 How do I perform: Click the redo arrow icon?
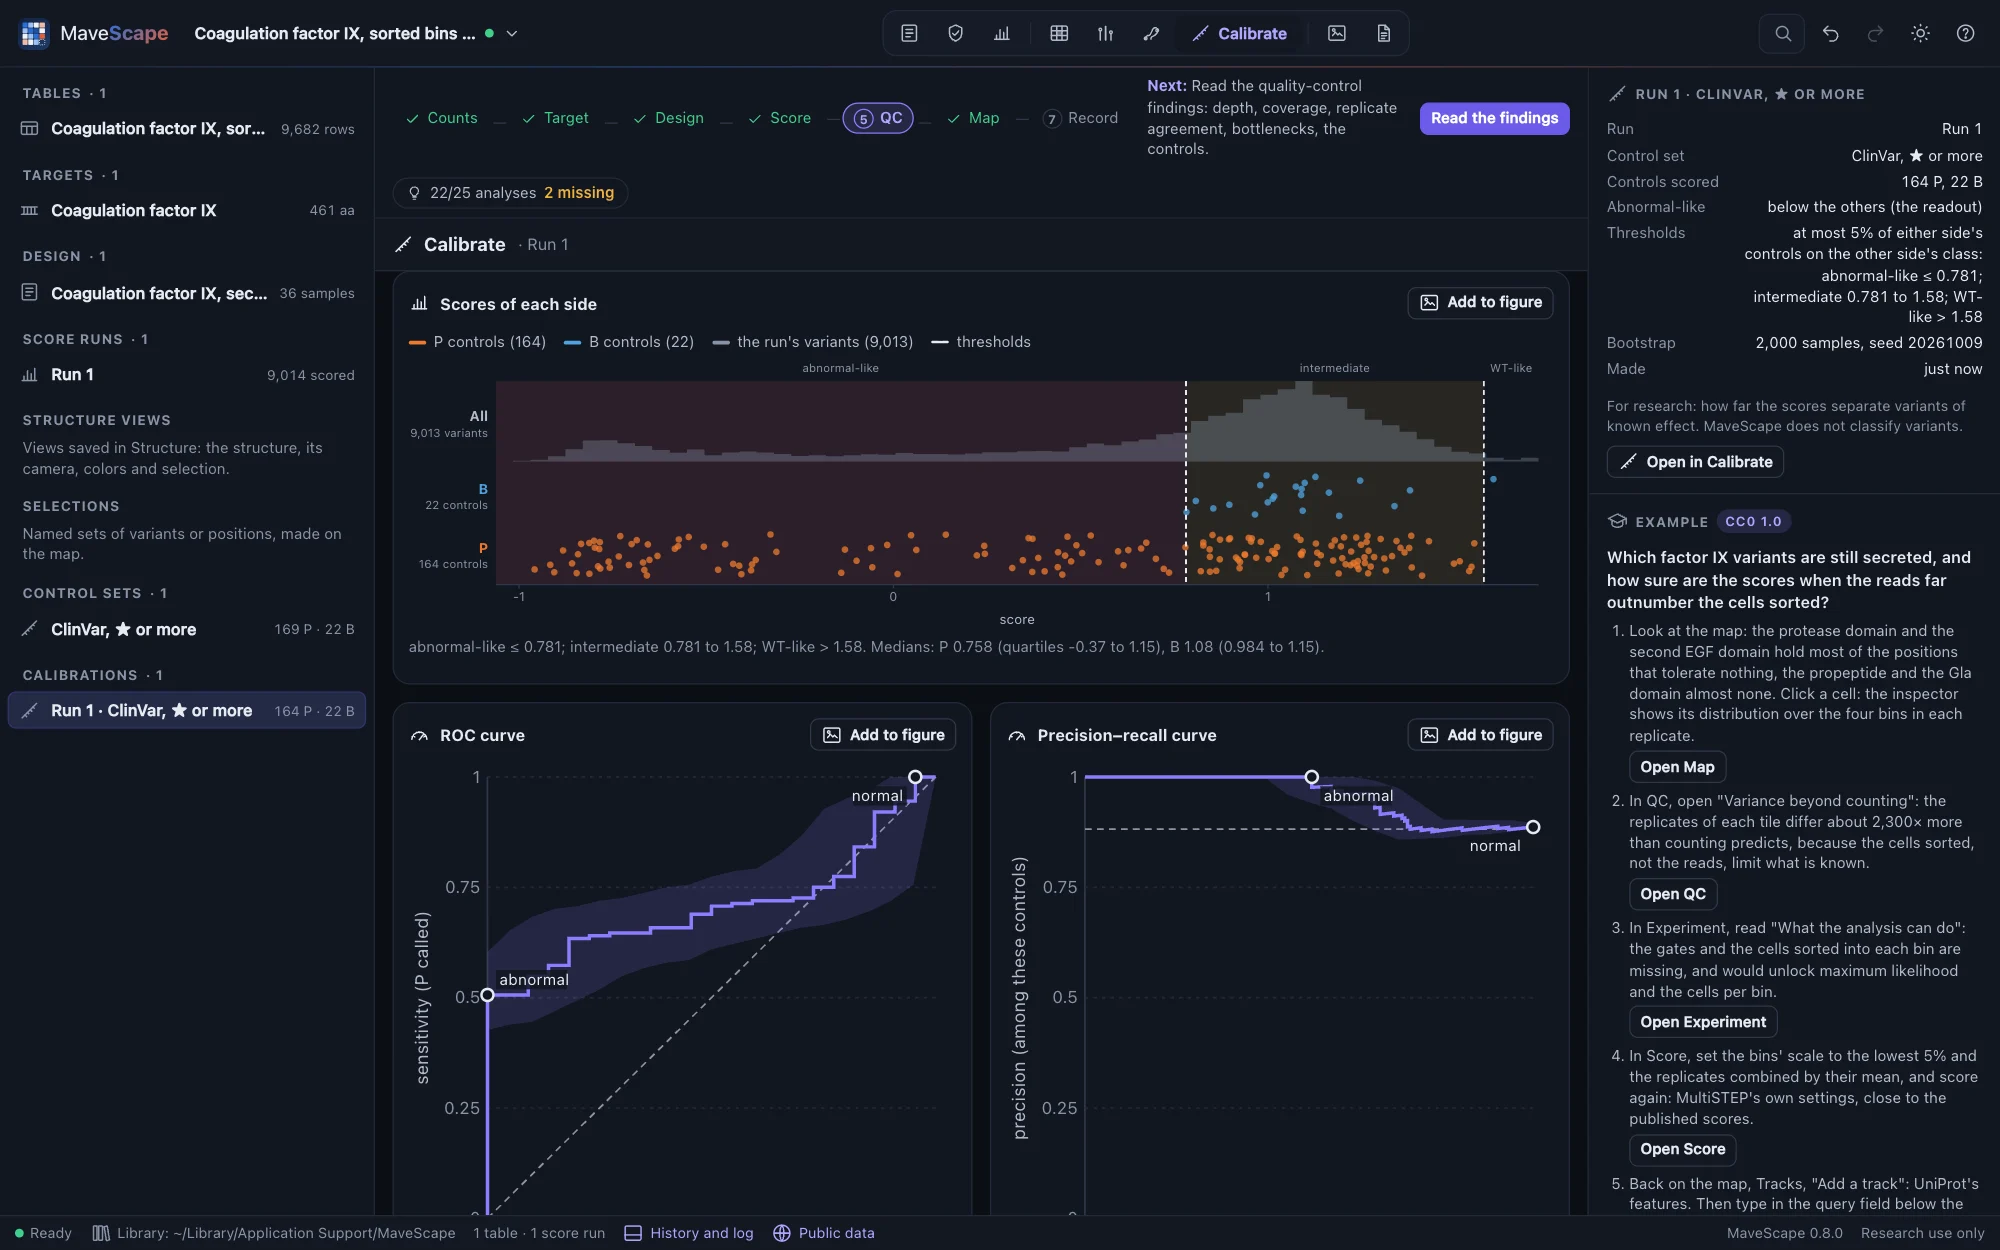(x=1875, y=33)
